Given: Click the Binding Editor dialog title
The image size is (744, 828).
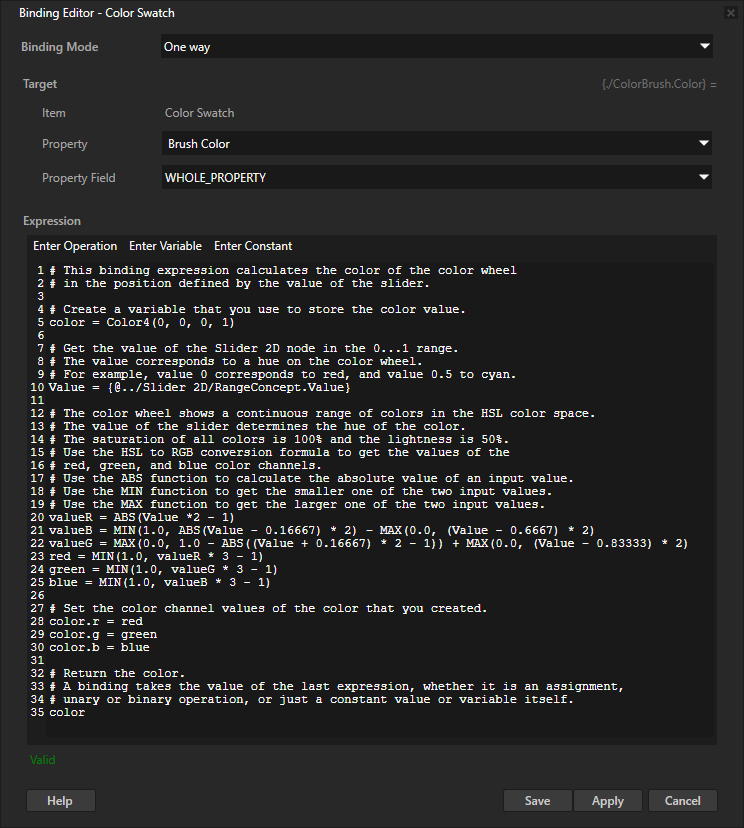Looking at the screenshot, I should pyautogui.click(x=96, y=12).
